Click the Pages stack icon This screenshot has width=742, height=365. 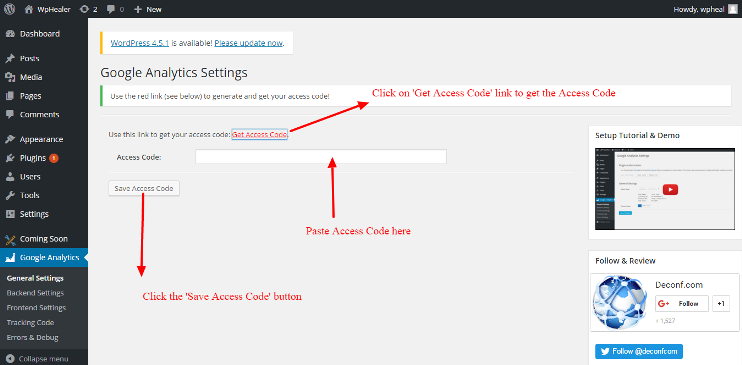10,96
